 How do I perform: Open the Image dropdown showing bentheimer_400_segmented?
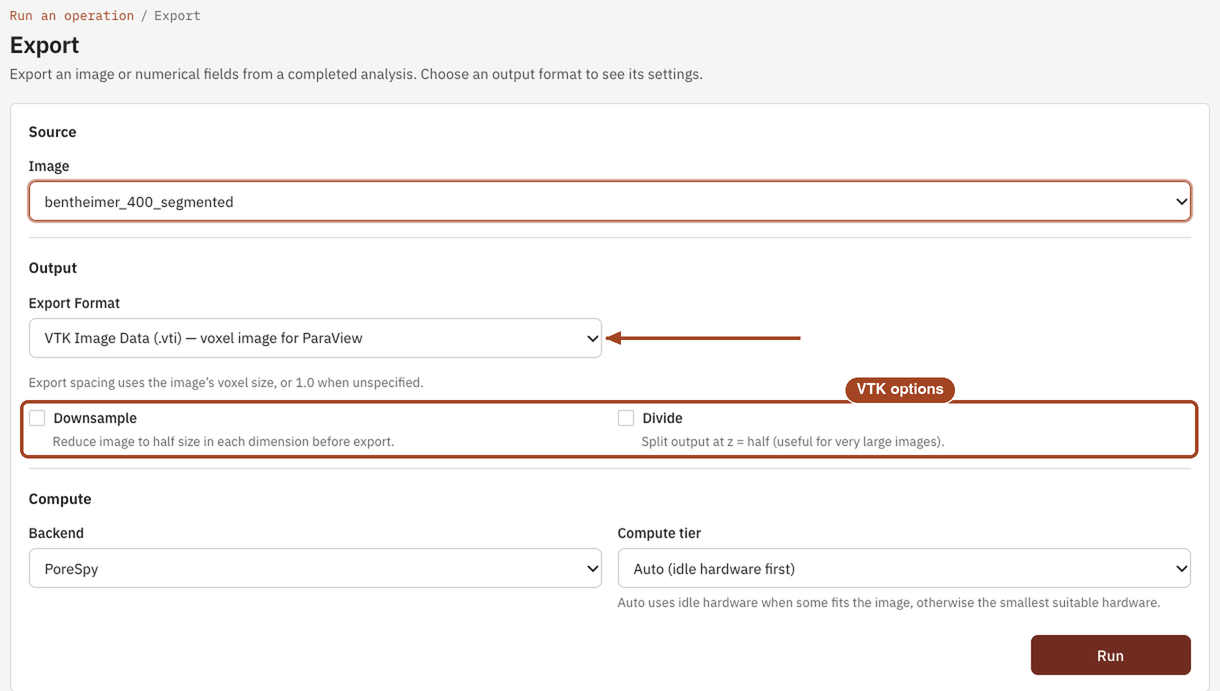(x=610, y=201)
